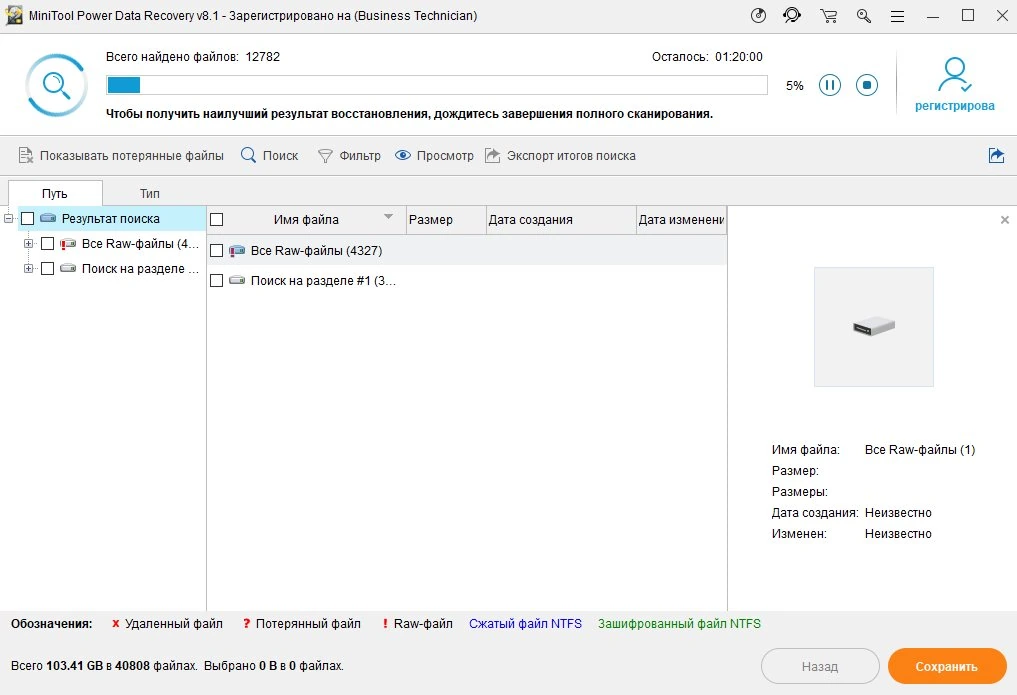Check Все Raw-файлы tree checkbox
The image size is (1017, 695).
47,244
